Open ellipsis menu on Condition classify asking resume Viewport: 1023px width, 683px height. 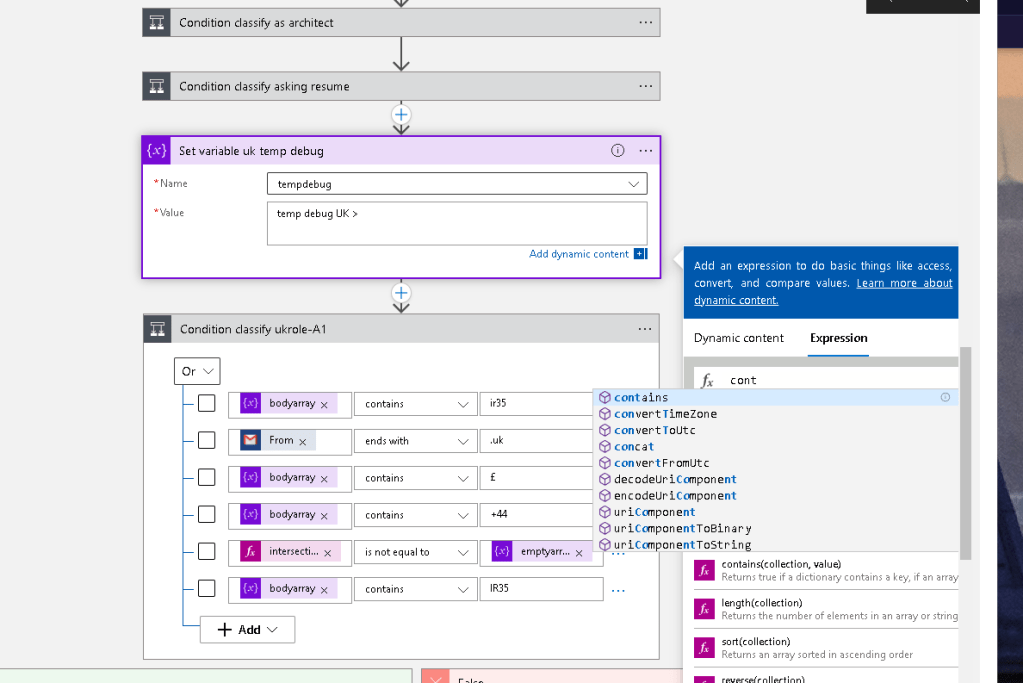click(x=645, y=86)
